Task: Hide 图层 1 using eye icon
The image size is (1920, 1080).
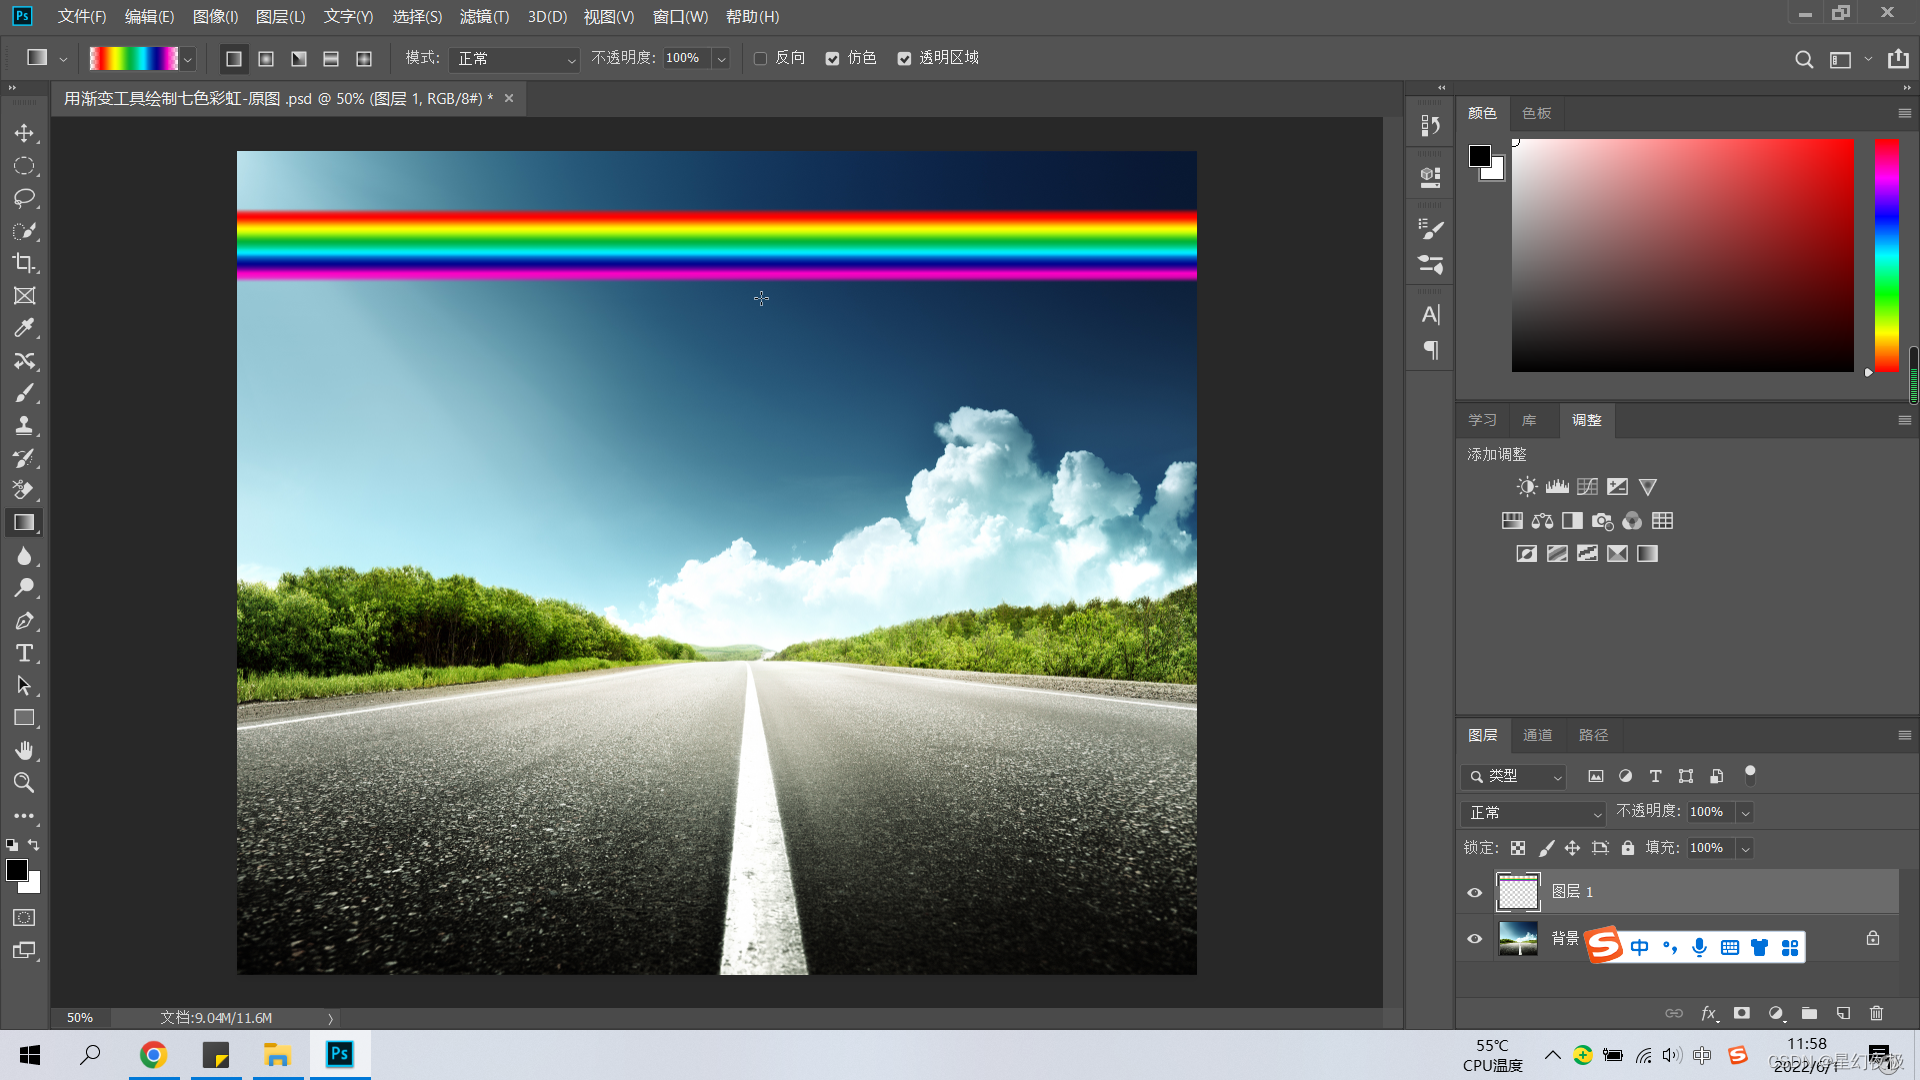Action: (x=1474, y=892)
